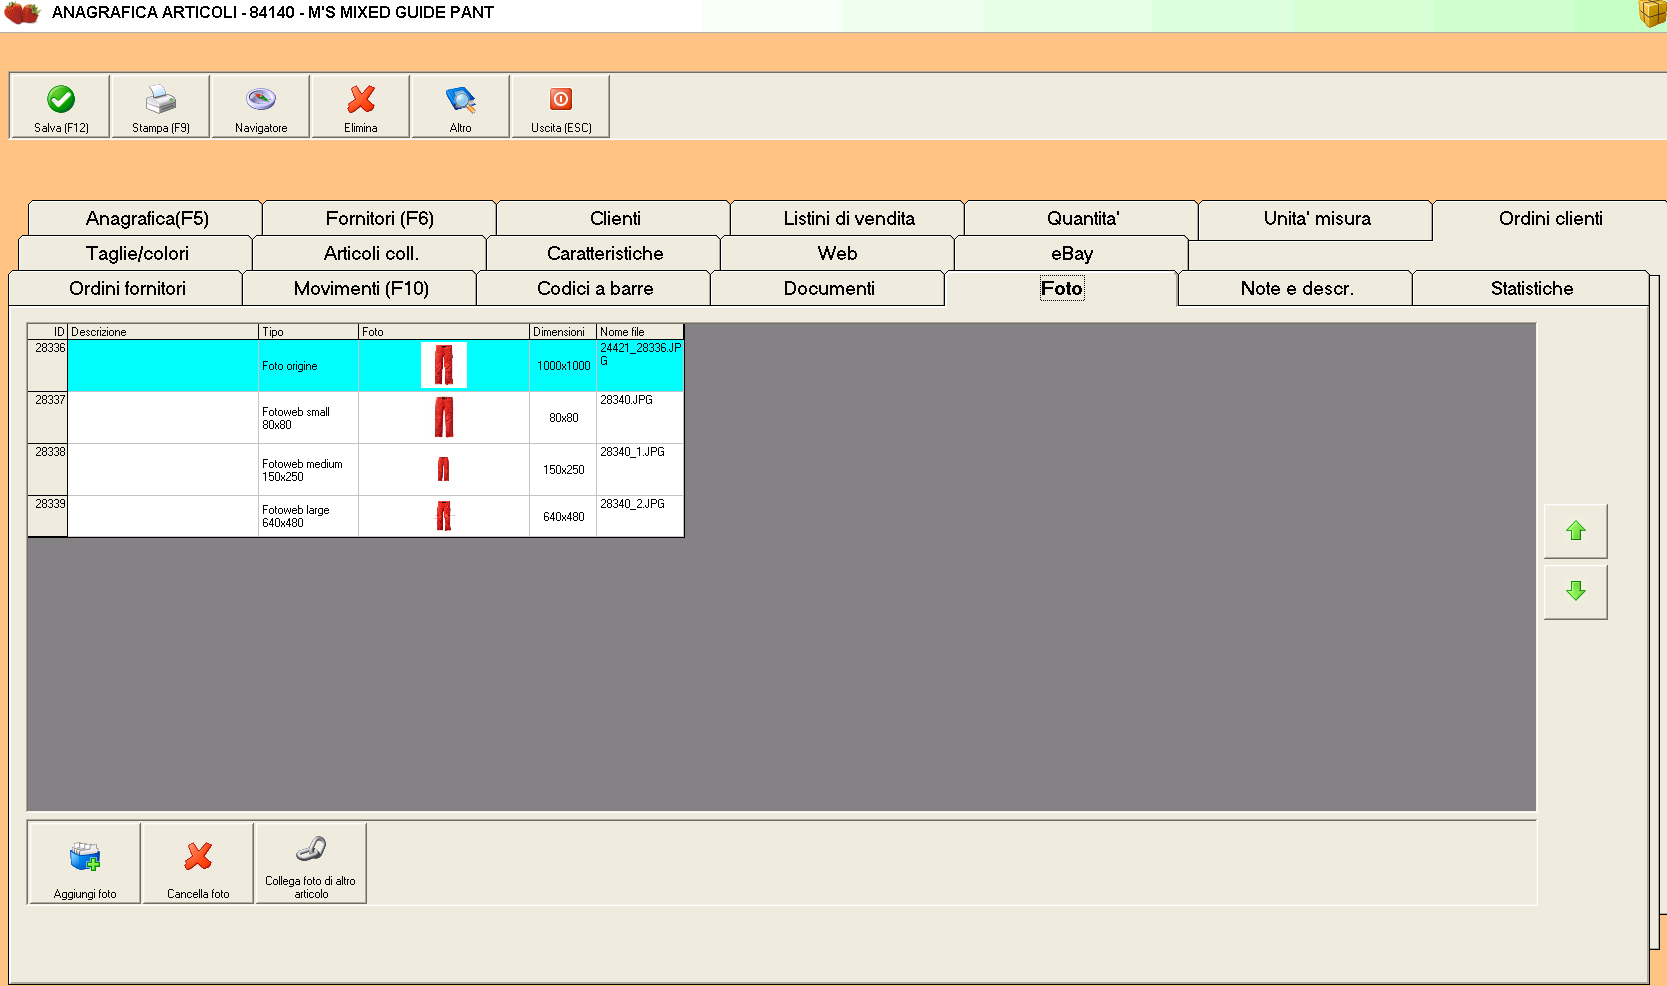Image resolution: width=1667 pixels, height=986 pixels.
Task: Click the Tipo column header
Action: point(308,331)
